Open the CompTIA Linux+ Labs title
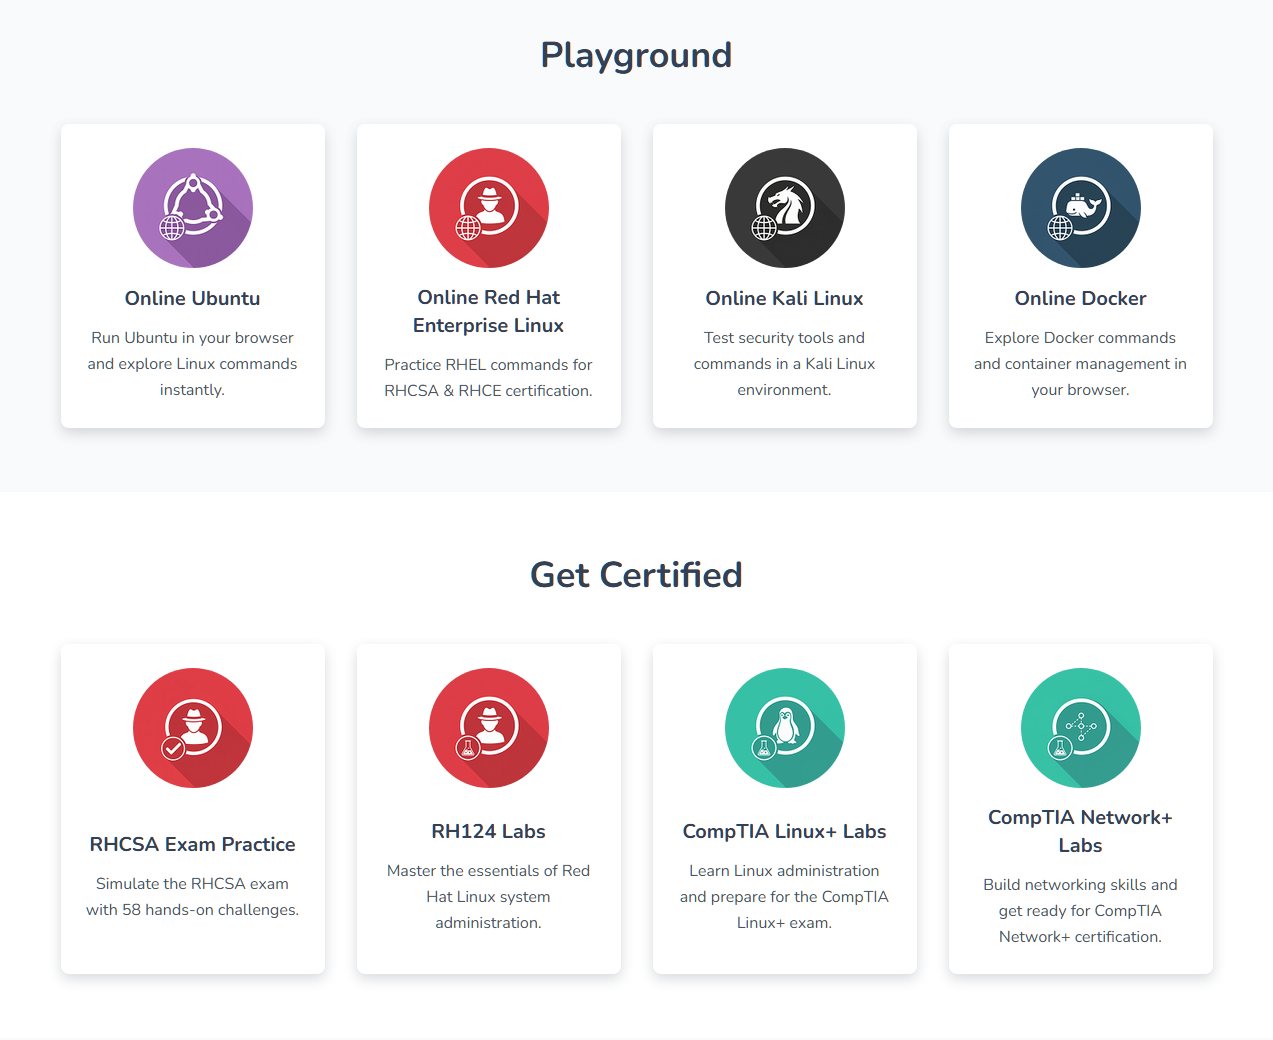This screenshot has width=1273, height=1040. click(785, 831)
